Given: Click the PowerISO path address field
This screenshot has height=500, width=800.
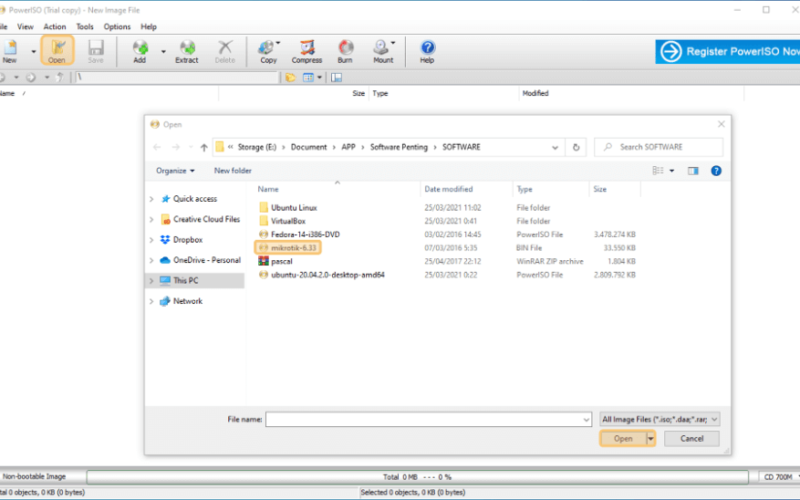Looking at the screenshot, I should pos(177,78).
